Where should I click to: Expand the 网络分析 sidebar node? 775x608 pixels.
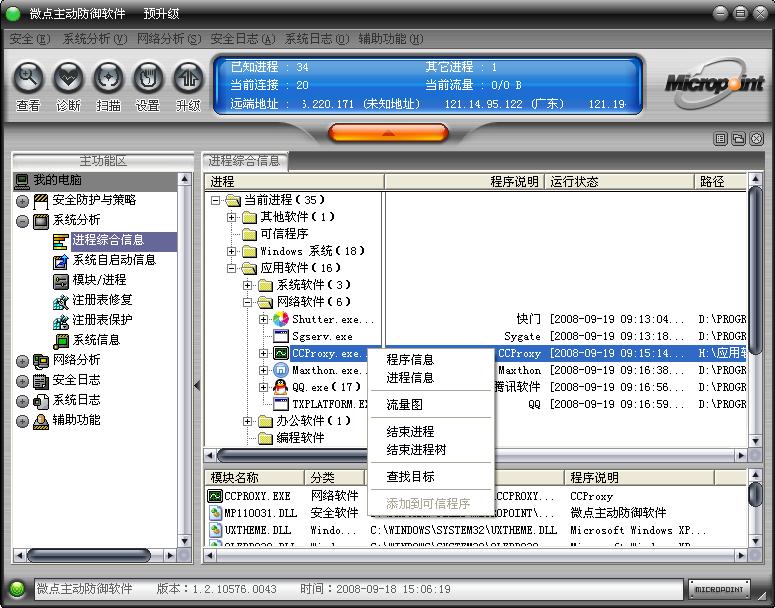coord(22,361)
